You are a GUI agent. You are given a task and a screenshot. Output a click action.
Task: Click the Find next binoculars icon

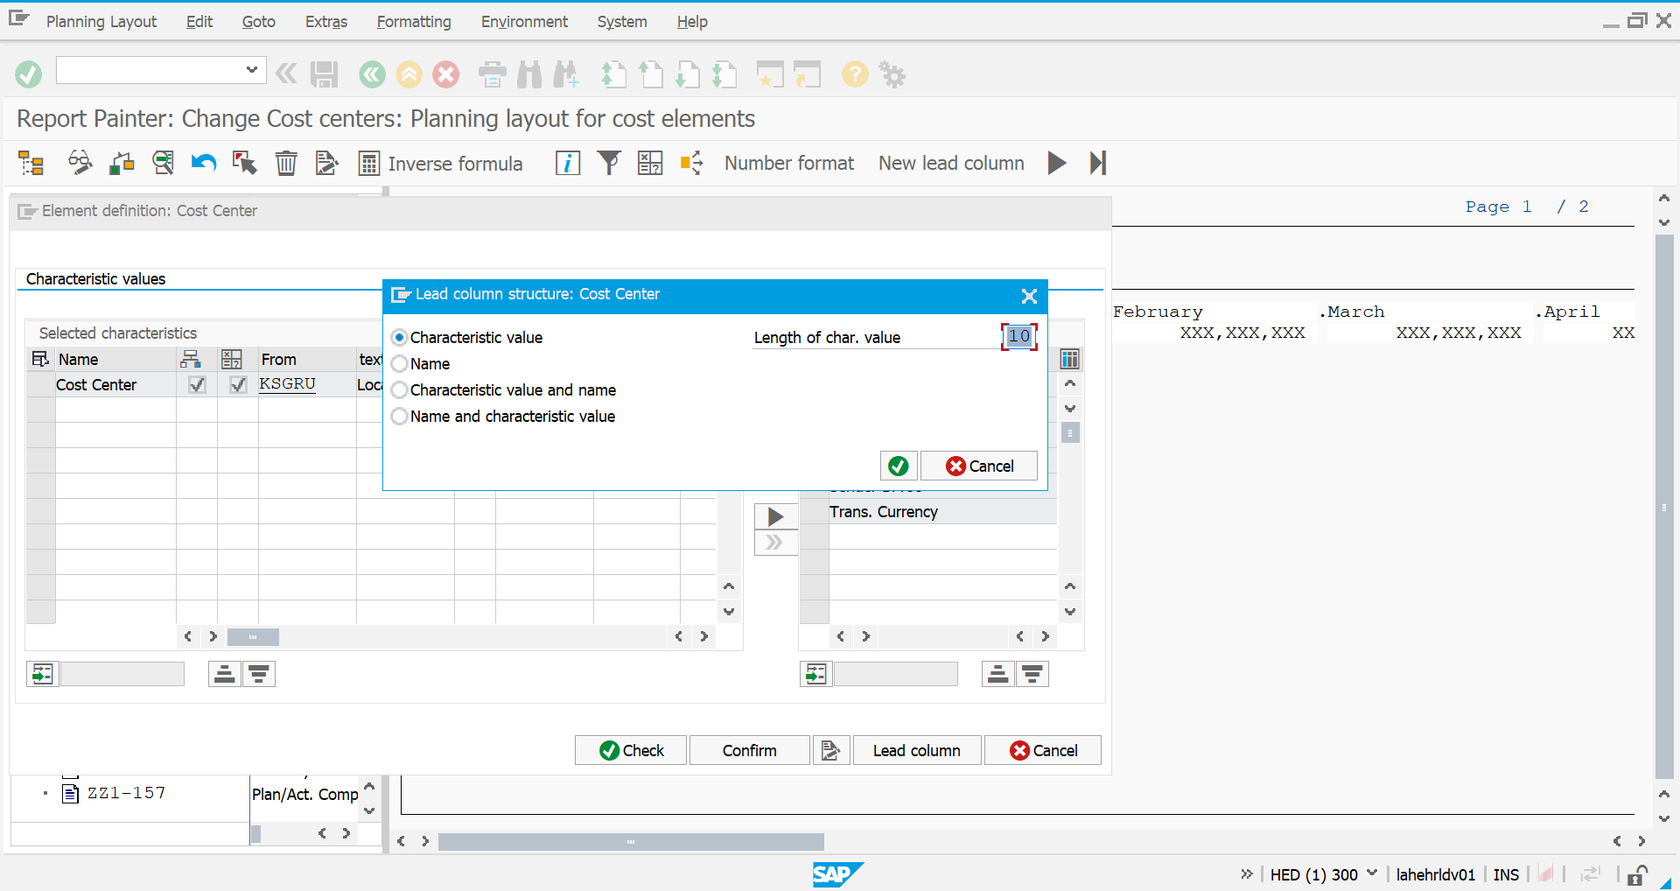point(566,74)
